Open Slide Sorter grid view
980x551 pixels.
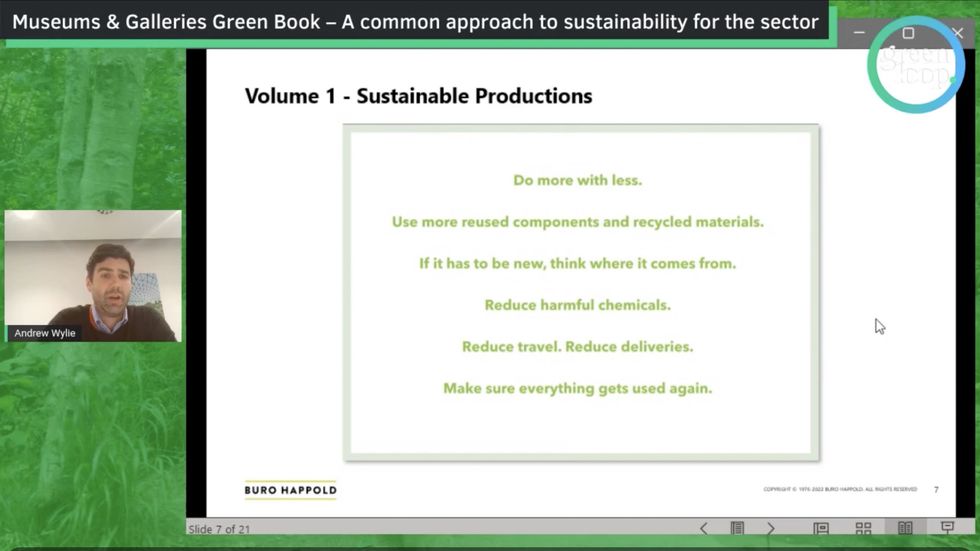[863, 529]
